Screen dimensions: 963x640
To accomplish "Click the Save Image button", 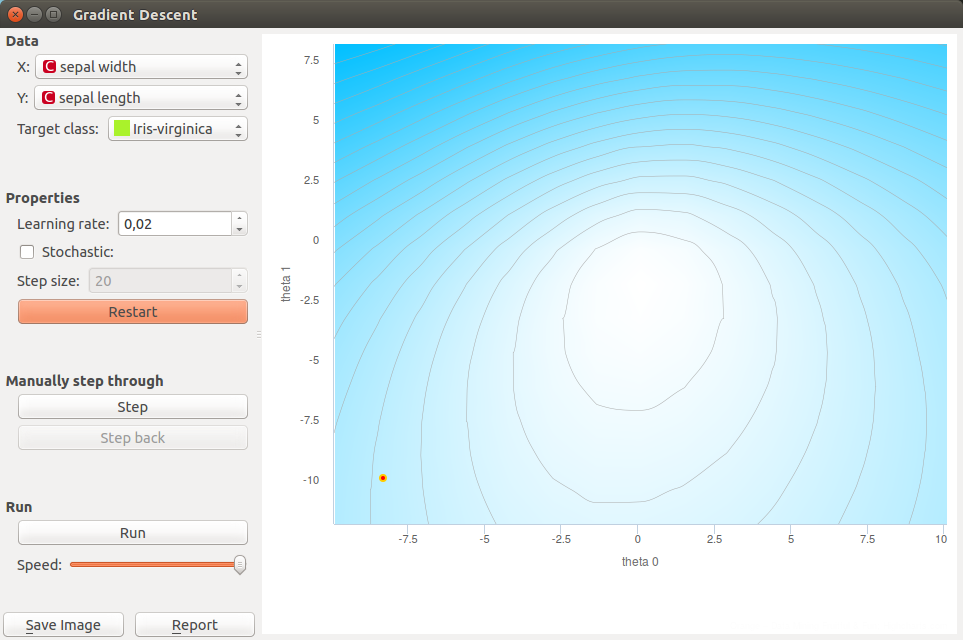I will 63,624.
